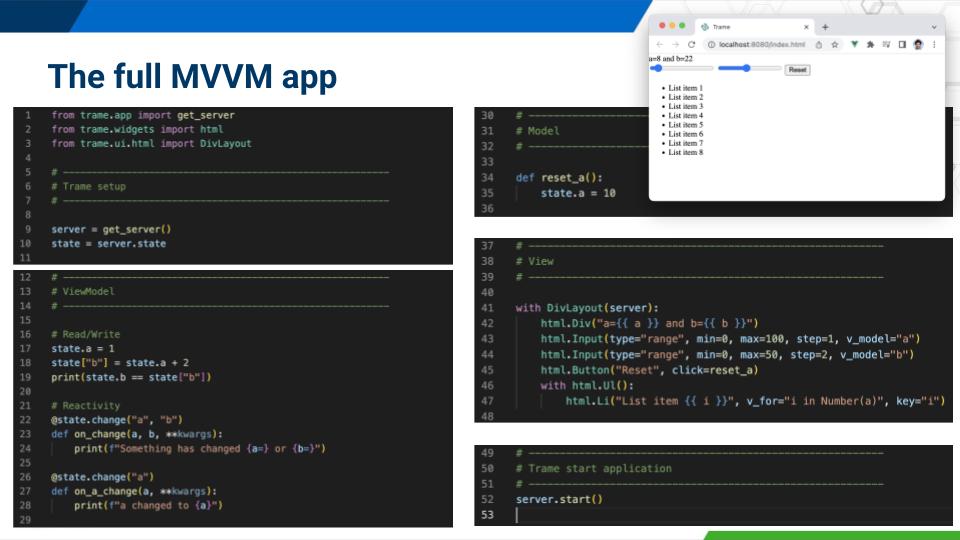Click the first range slider for a
Viewport: 960px width, 540px height.
click(682, 69)
